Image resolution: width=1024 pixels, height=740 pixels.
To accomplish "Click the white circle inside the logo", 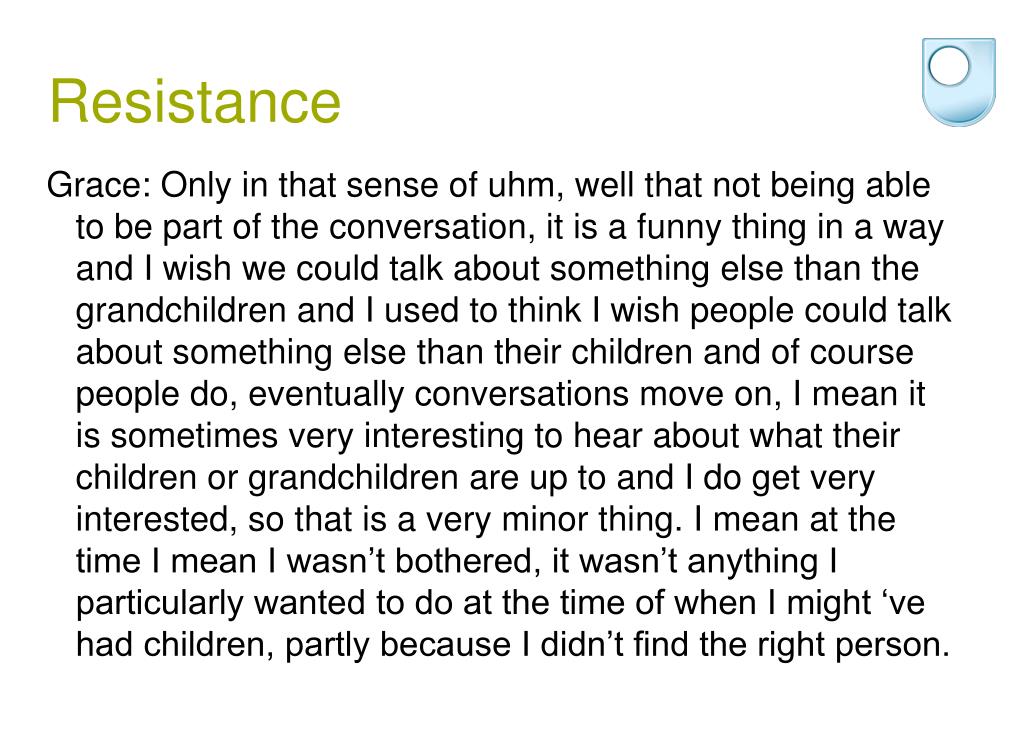I will click(949, 66).
